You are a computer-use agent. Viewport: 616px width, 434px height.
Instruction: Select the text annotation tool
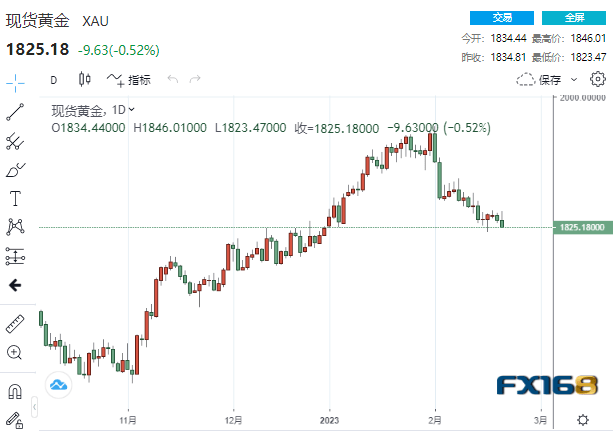click(15, 198)
